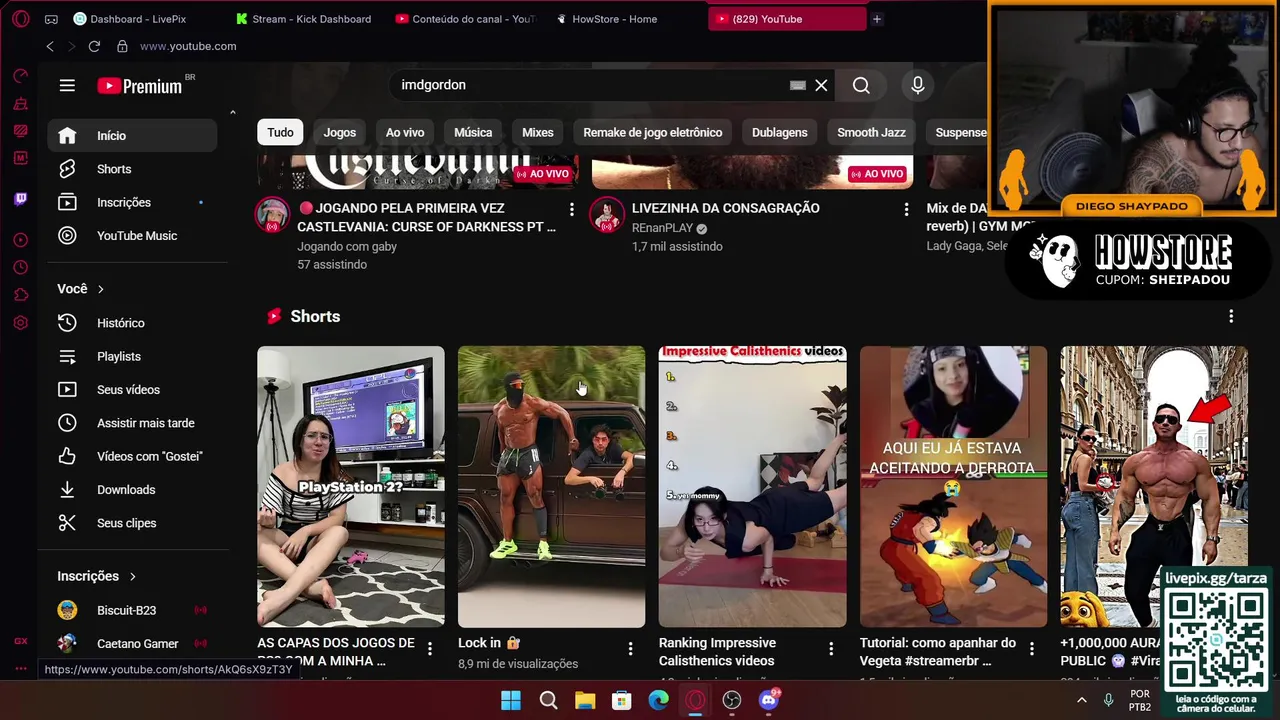Select the Ao vivo filter chip

click(405, 132)
